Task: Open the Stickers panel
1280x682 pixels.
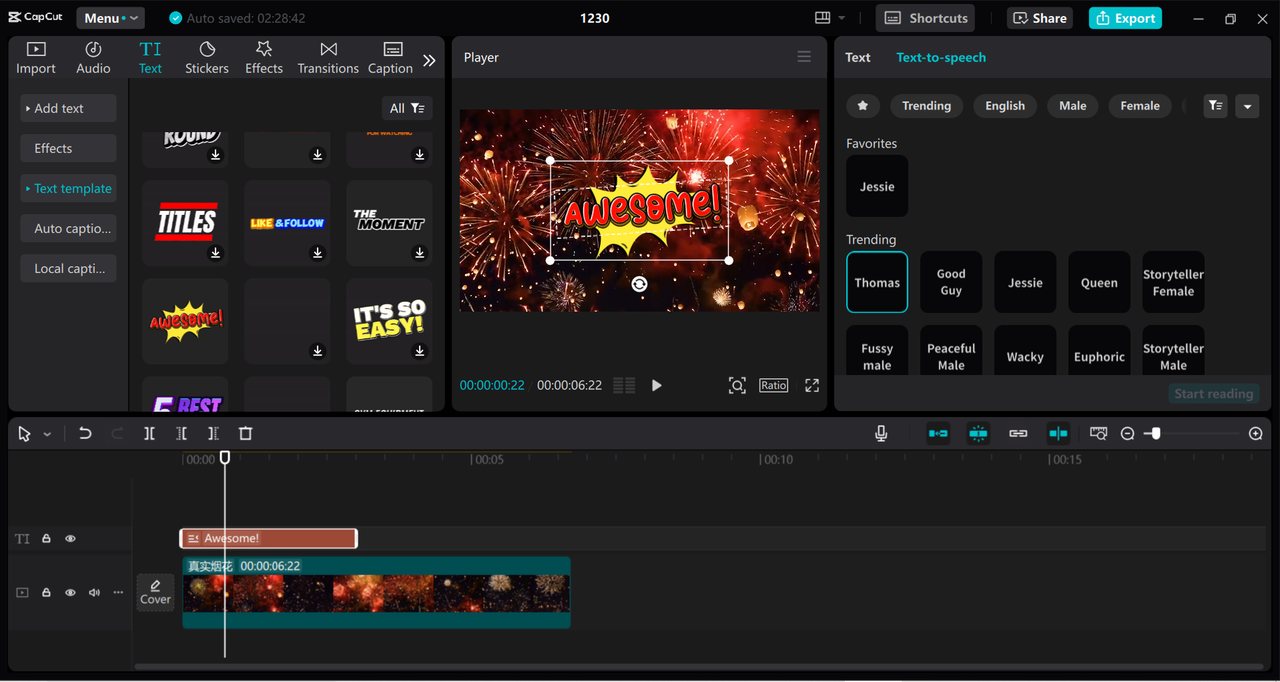Action: point(207,58)
